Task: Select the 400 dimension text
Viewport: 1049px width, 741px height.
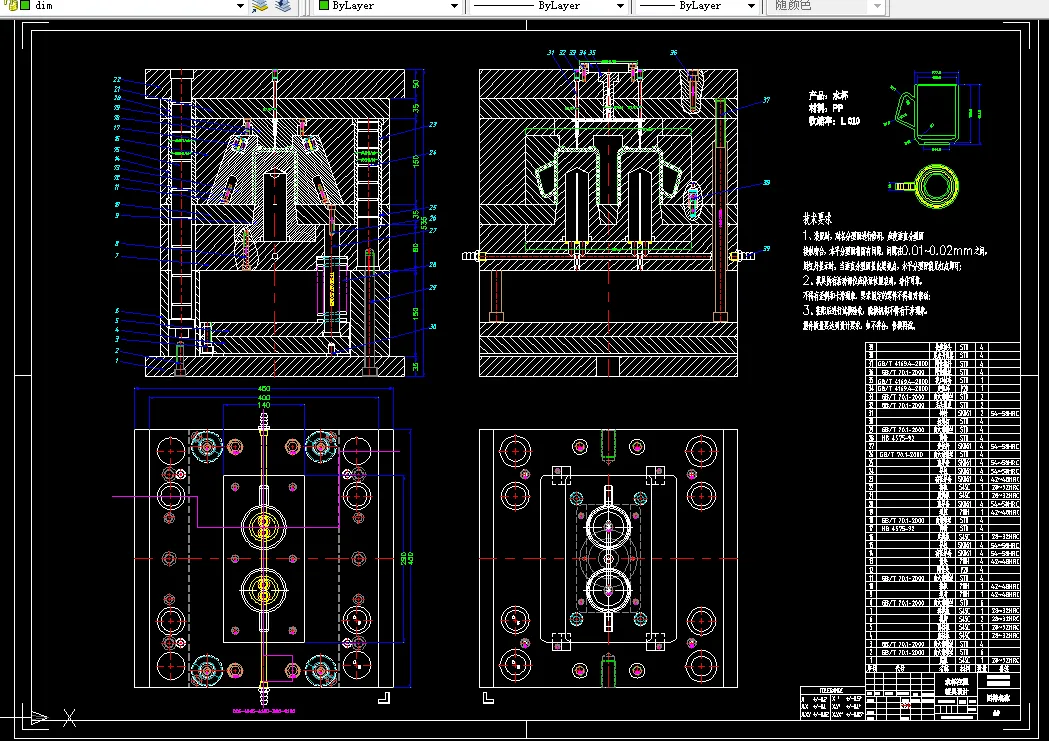Action: pyautogui.click(x=264, y=397)
